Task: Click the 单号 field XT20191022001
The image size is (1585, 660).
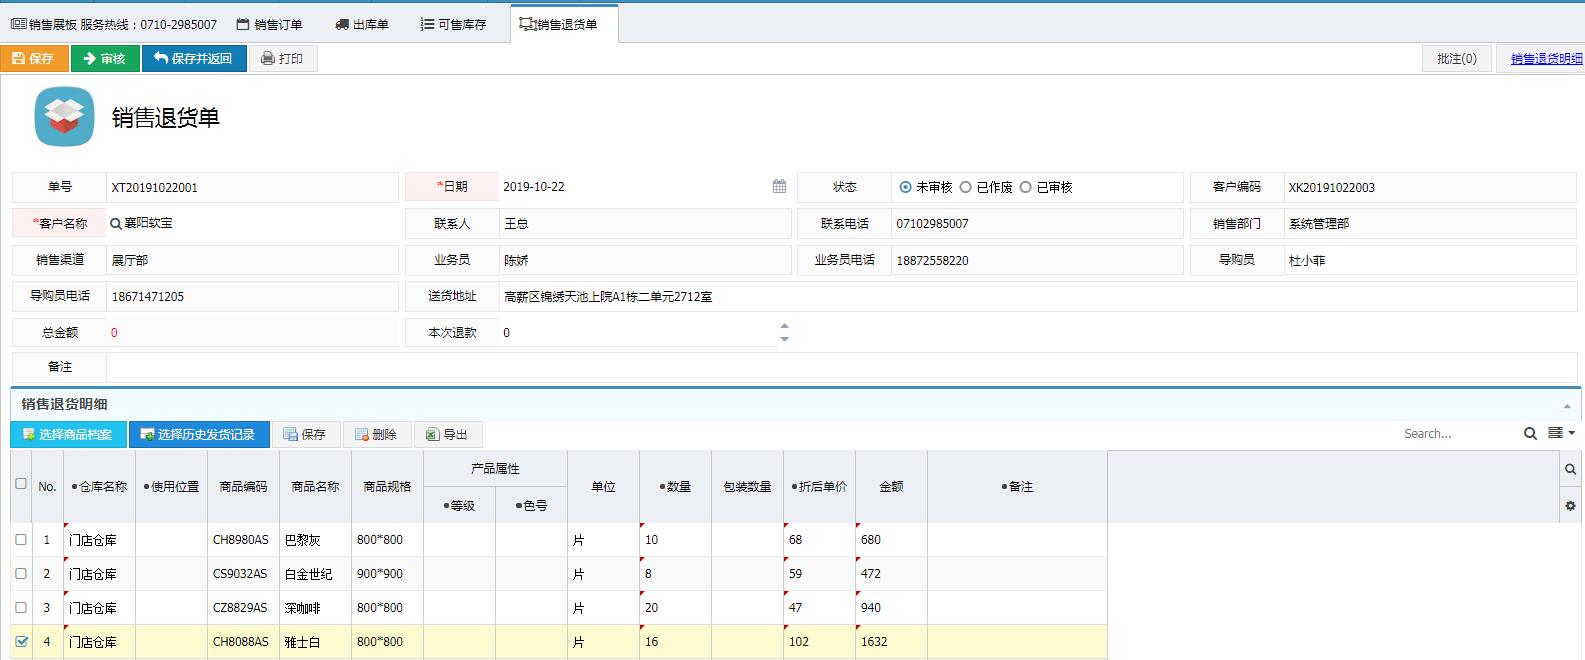Action: click(x=252, y=188)
